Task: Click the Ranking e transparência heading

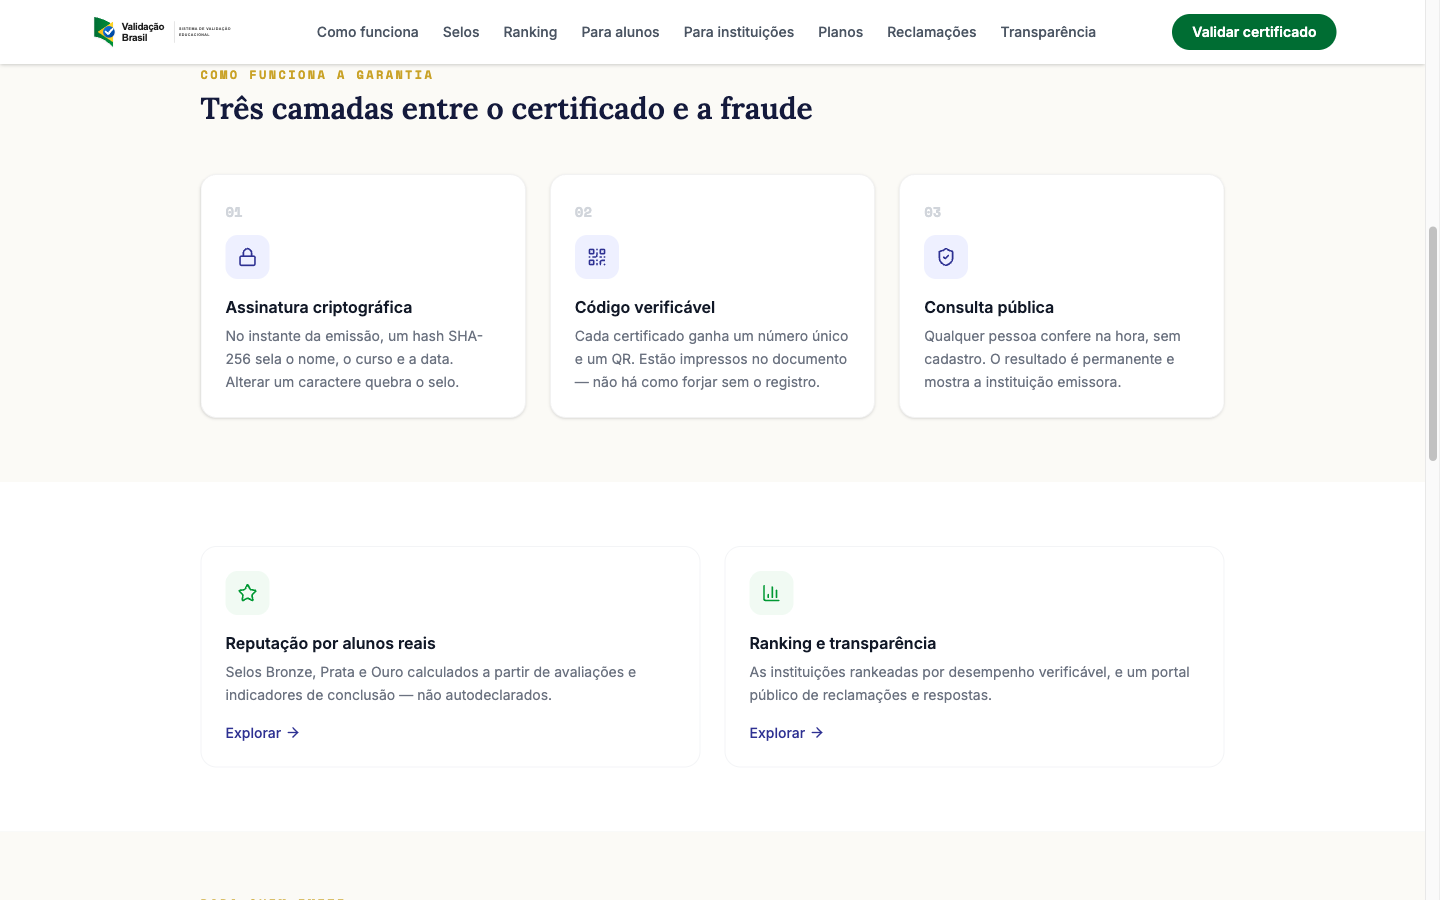Action: tap(843, 643)
